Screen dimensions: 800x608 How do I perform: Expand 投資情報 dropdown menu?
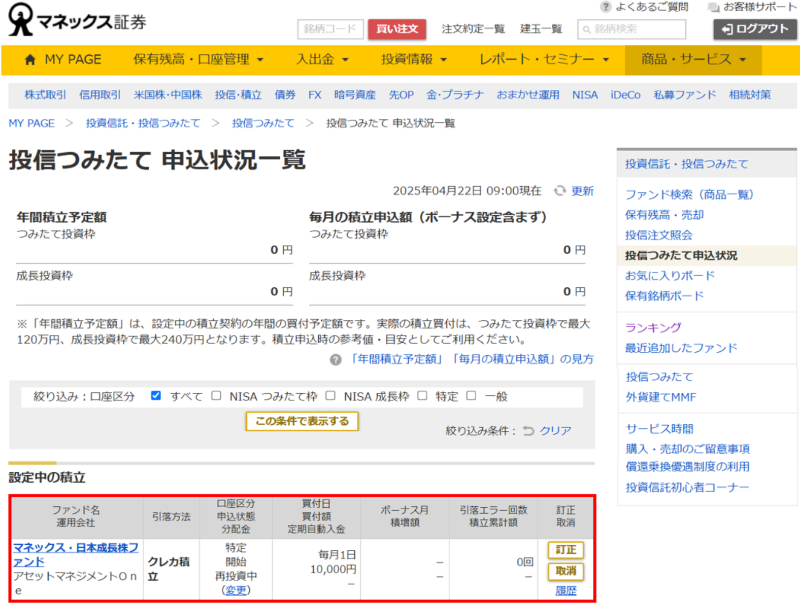(414, 60)
